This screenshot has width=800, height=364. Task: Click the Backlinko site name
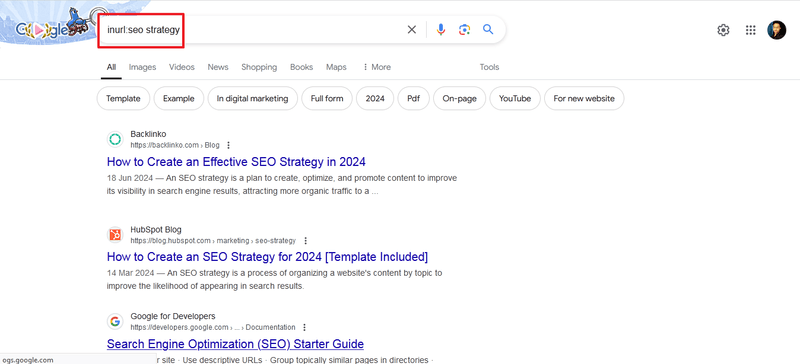click(x=148, y=134)
